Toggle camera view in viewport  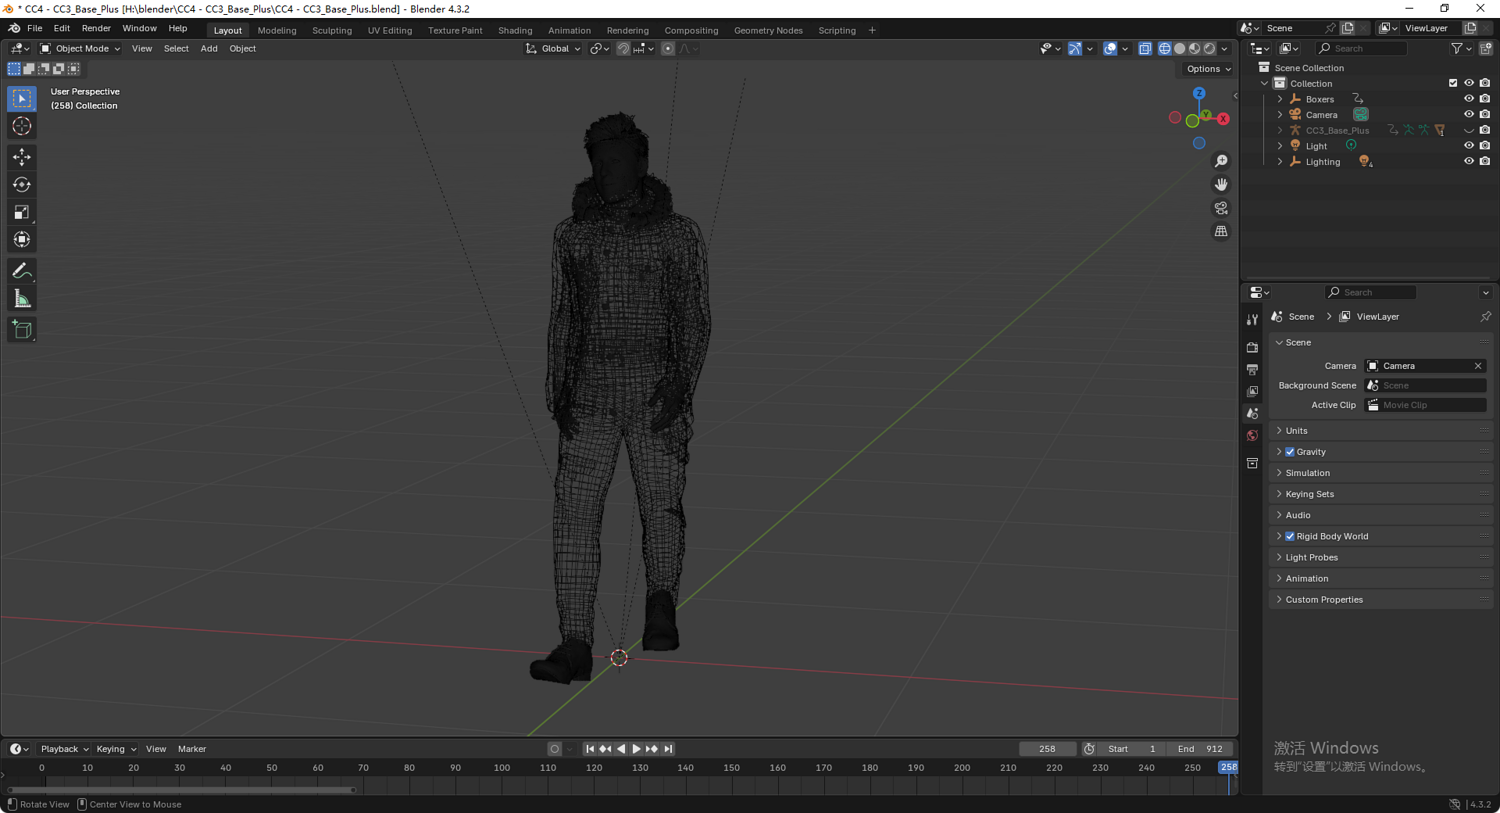click(1221, 208)
